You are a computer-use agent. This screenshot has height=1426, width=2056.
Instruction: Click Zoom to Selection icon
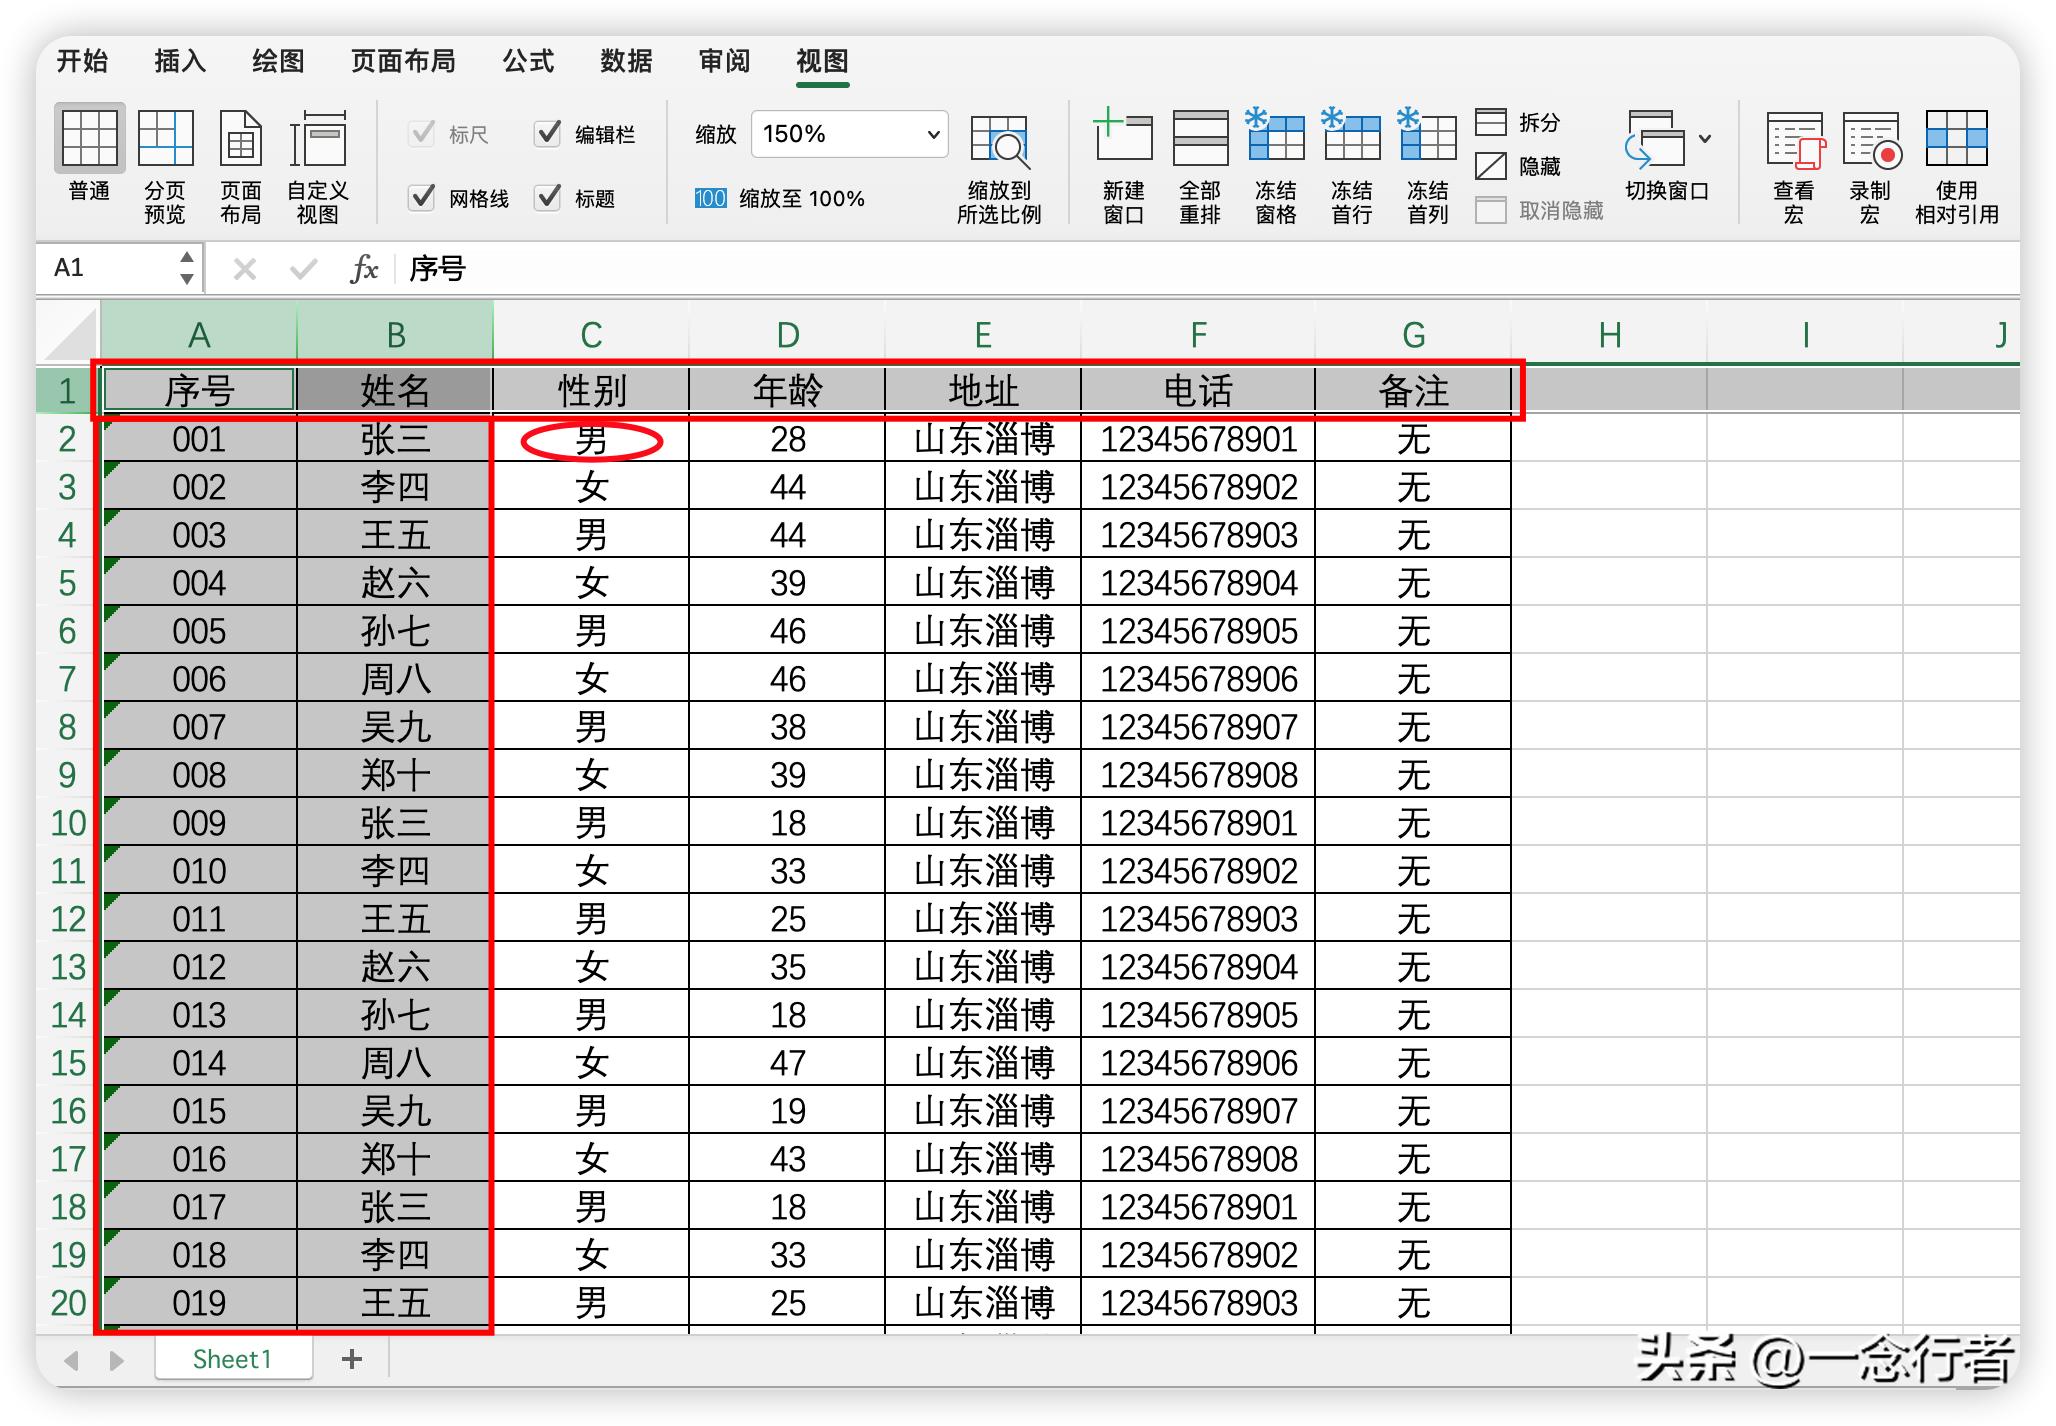(998, 140)
